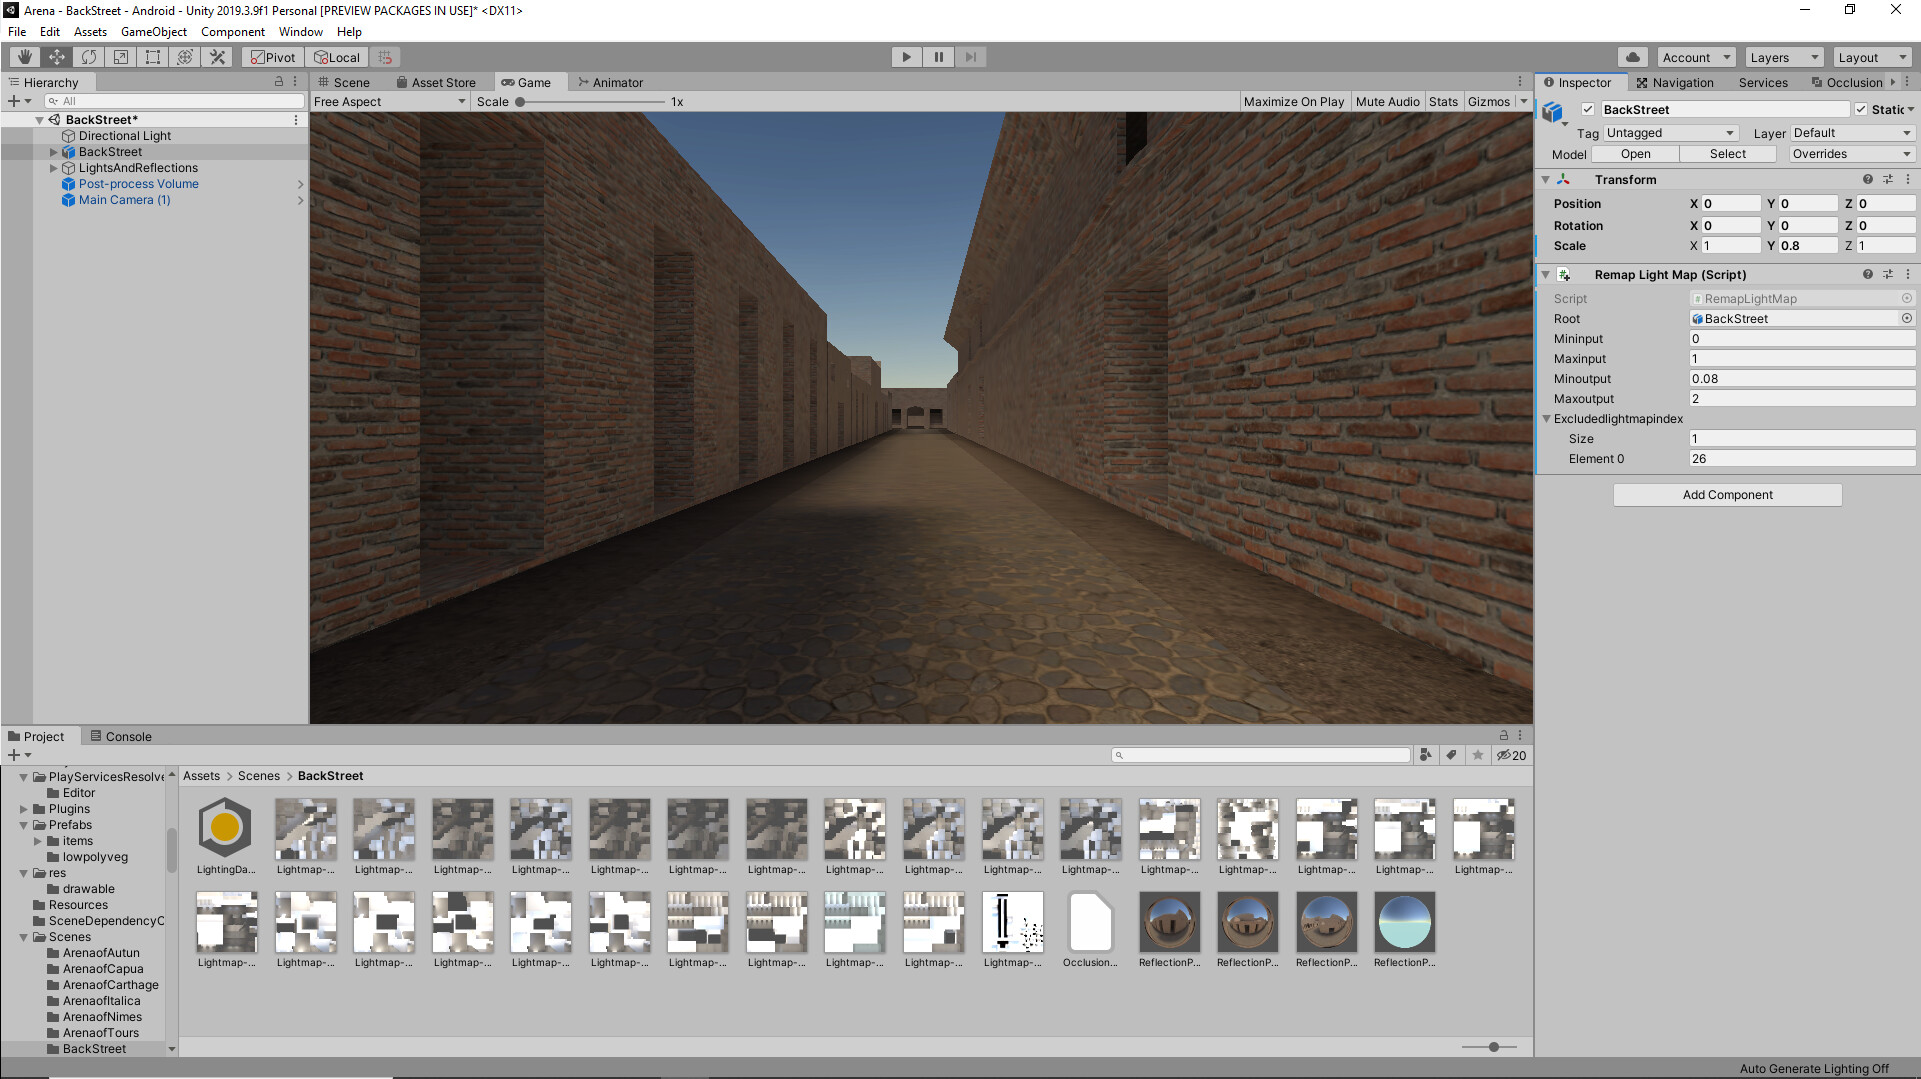Select the Scale tool
Screen dimensions: 1921x1079
click(120, 57)
